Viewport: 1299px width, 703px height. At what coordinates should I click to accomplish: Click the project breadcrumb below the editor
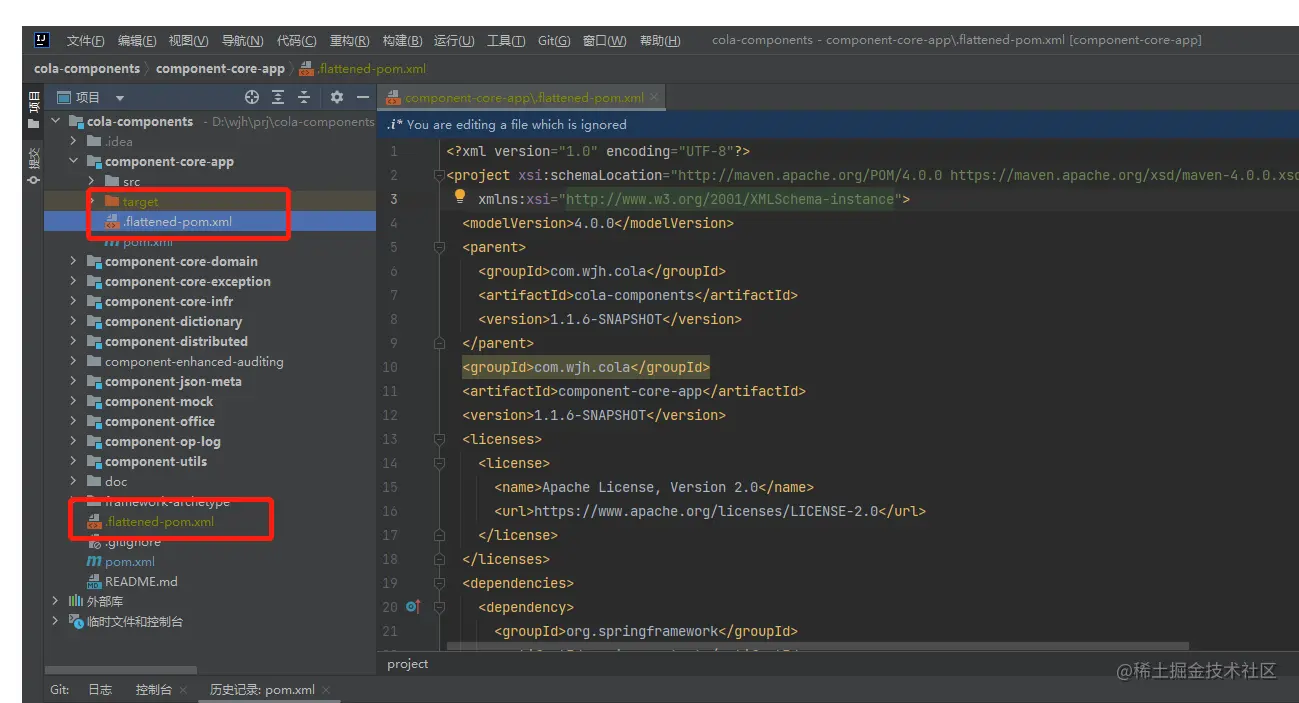[408, 664]
